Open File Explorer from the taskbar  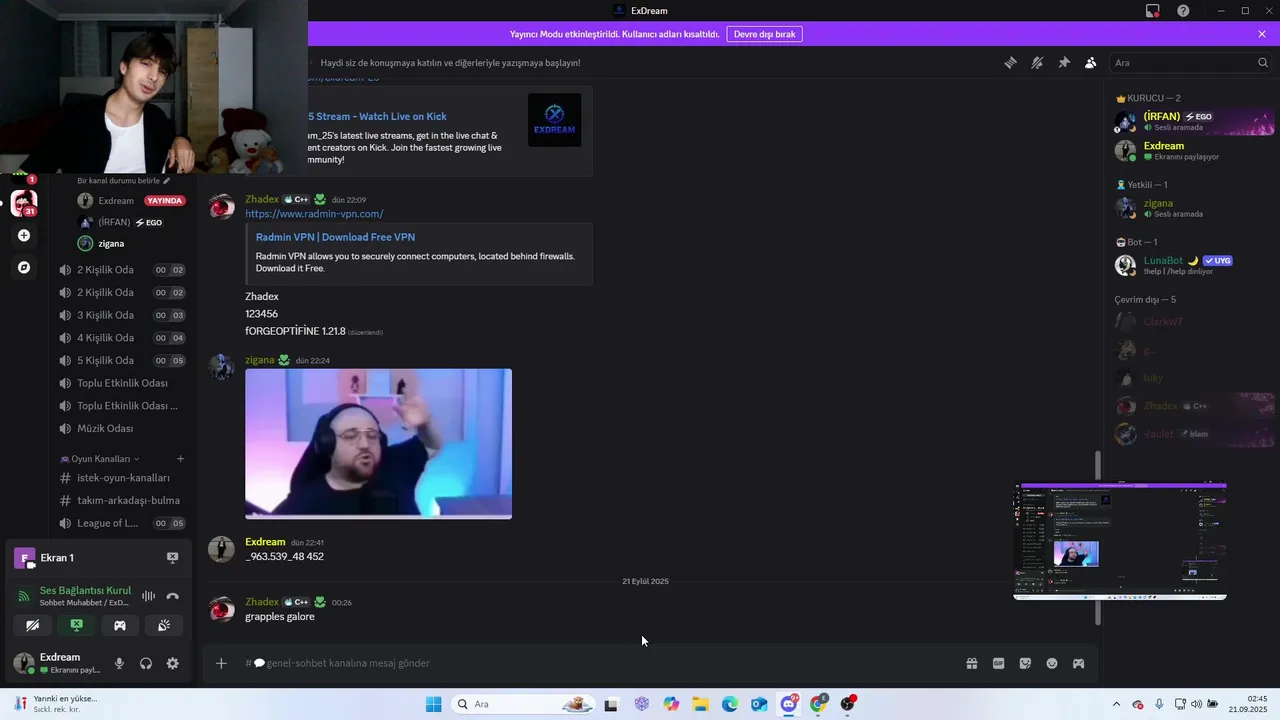[x=700, y=704]
